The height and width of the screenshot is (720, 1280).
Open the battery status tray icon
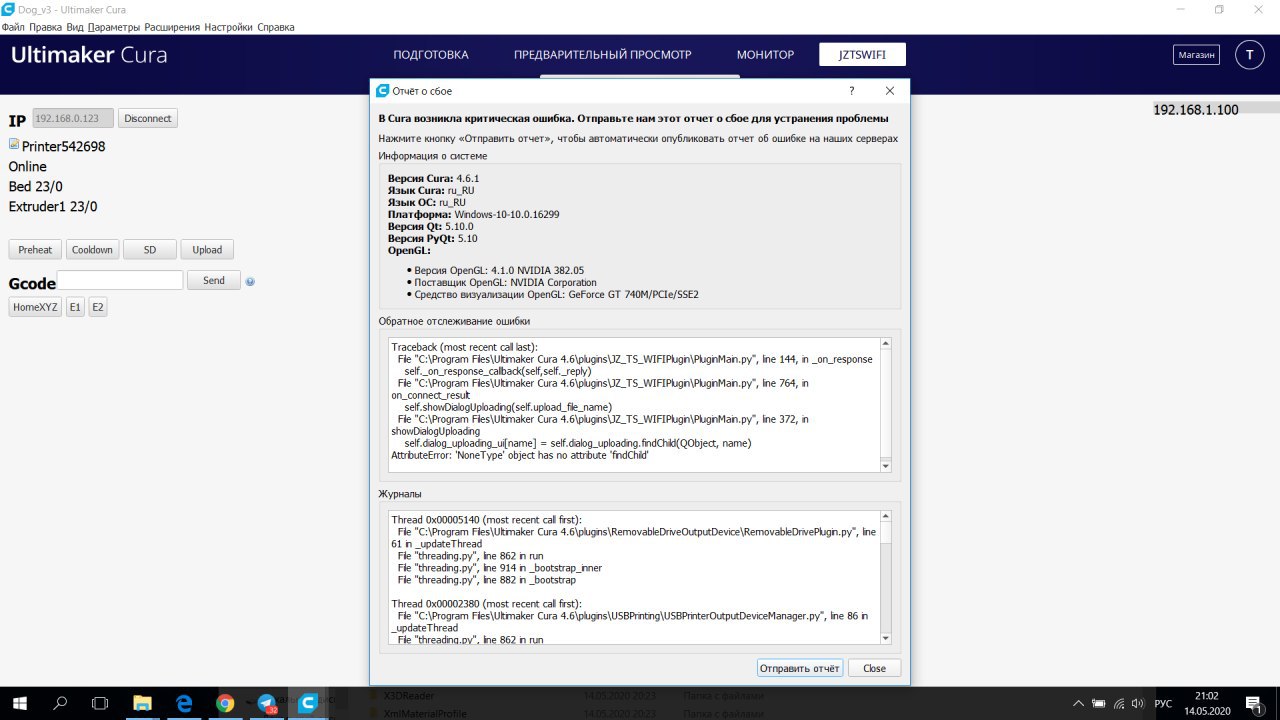coord(1099,704)
